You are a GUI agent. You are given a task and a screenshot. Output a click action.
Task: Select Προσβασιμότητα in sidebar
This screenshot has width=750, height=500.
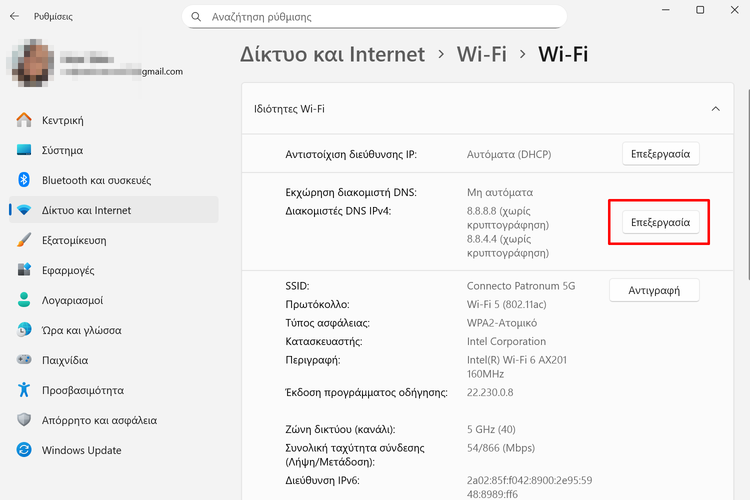click(82, 390)
